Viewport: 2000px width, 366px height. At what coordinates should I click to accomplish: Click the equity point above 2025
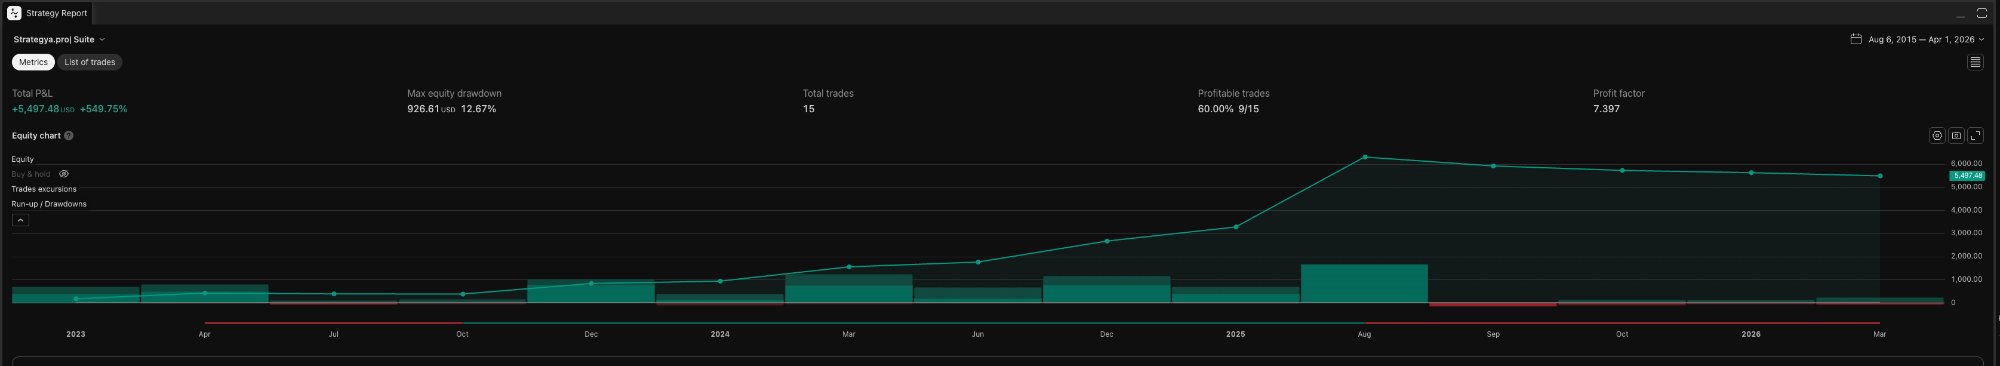pyautogui.click(x=1236, y=227)
